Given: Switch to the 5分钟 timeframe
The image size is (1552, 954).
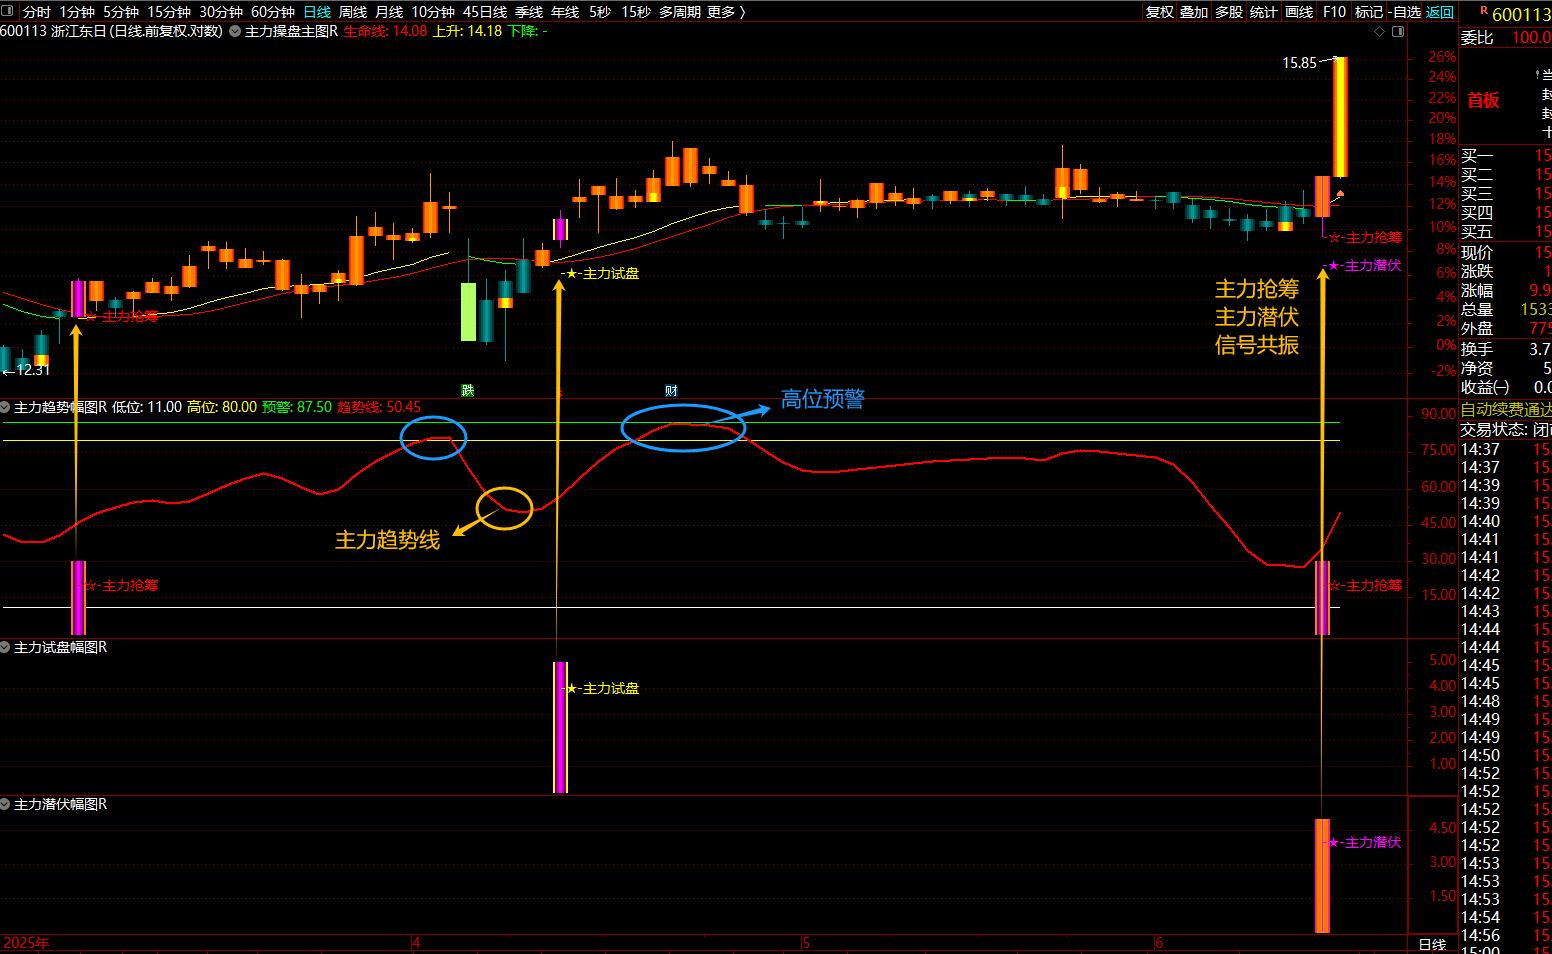Looking at the screenshot, I should 121,12.
